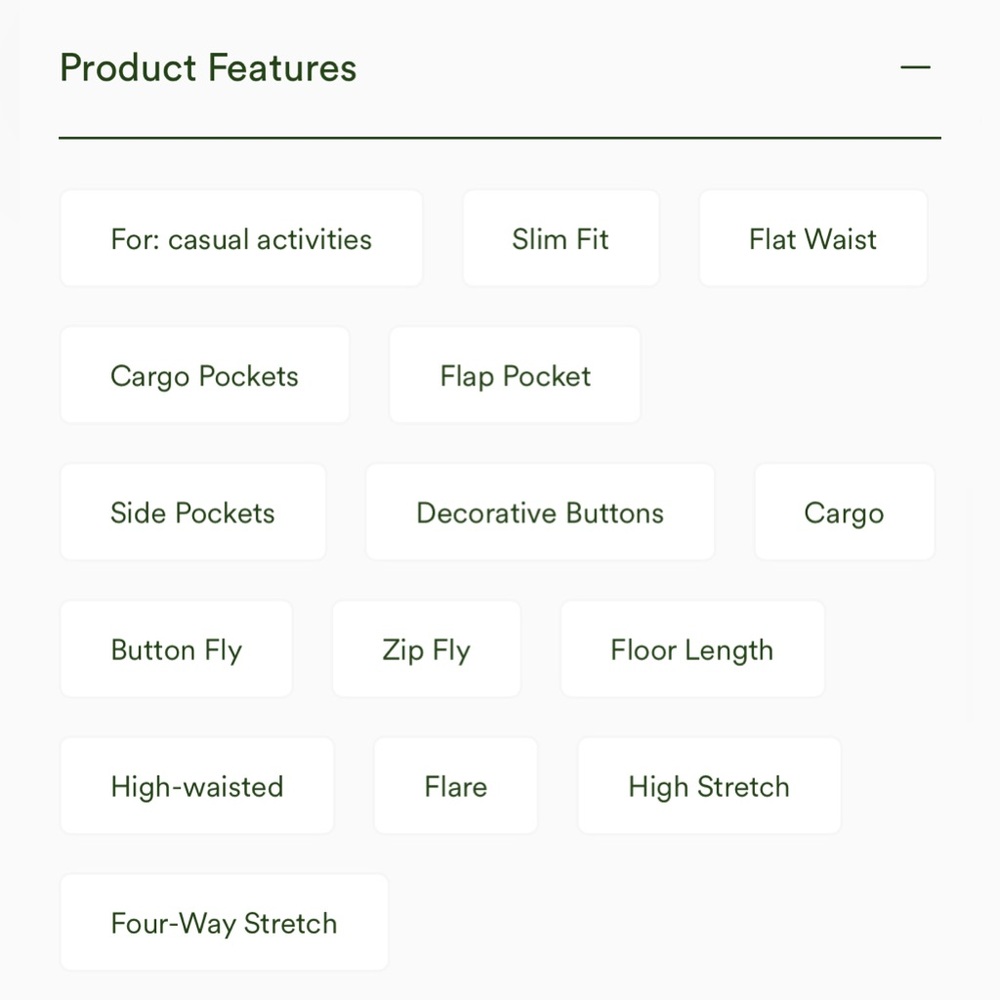Select the Zip Fly tag

(426, 649)
